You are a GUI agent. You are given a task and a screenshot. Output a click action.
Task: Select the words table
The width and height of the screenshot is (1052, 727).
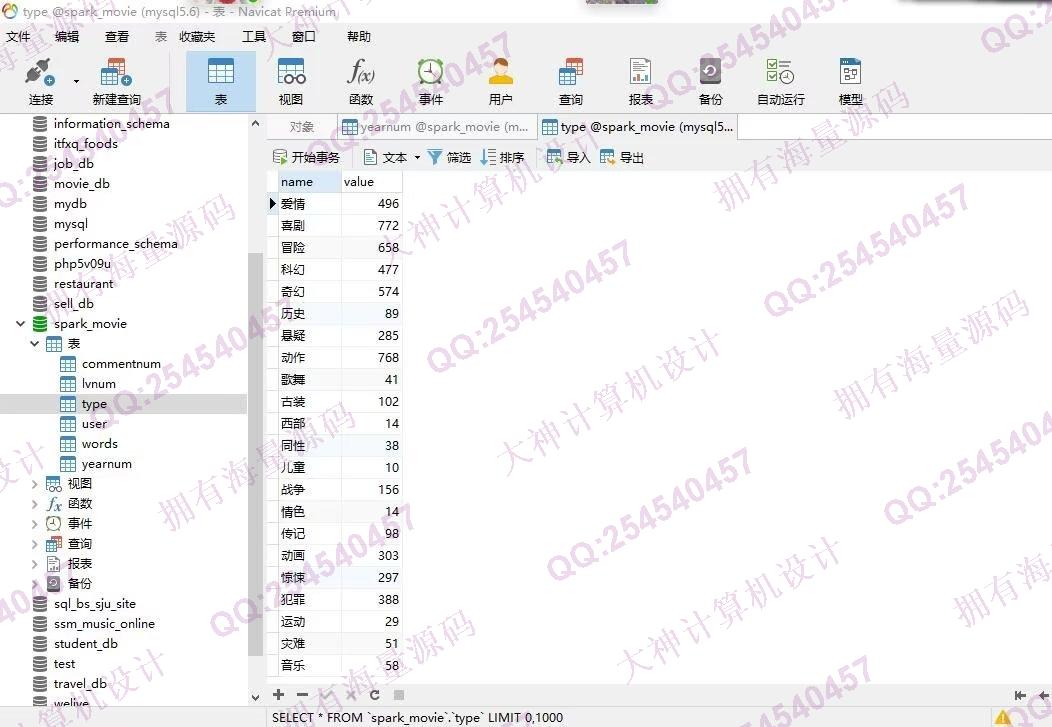coord(99,444)
